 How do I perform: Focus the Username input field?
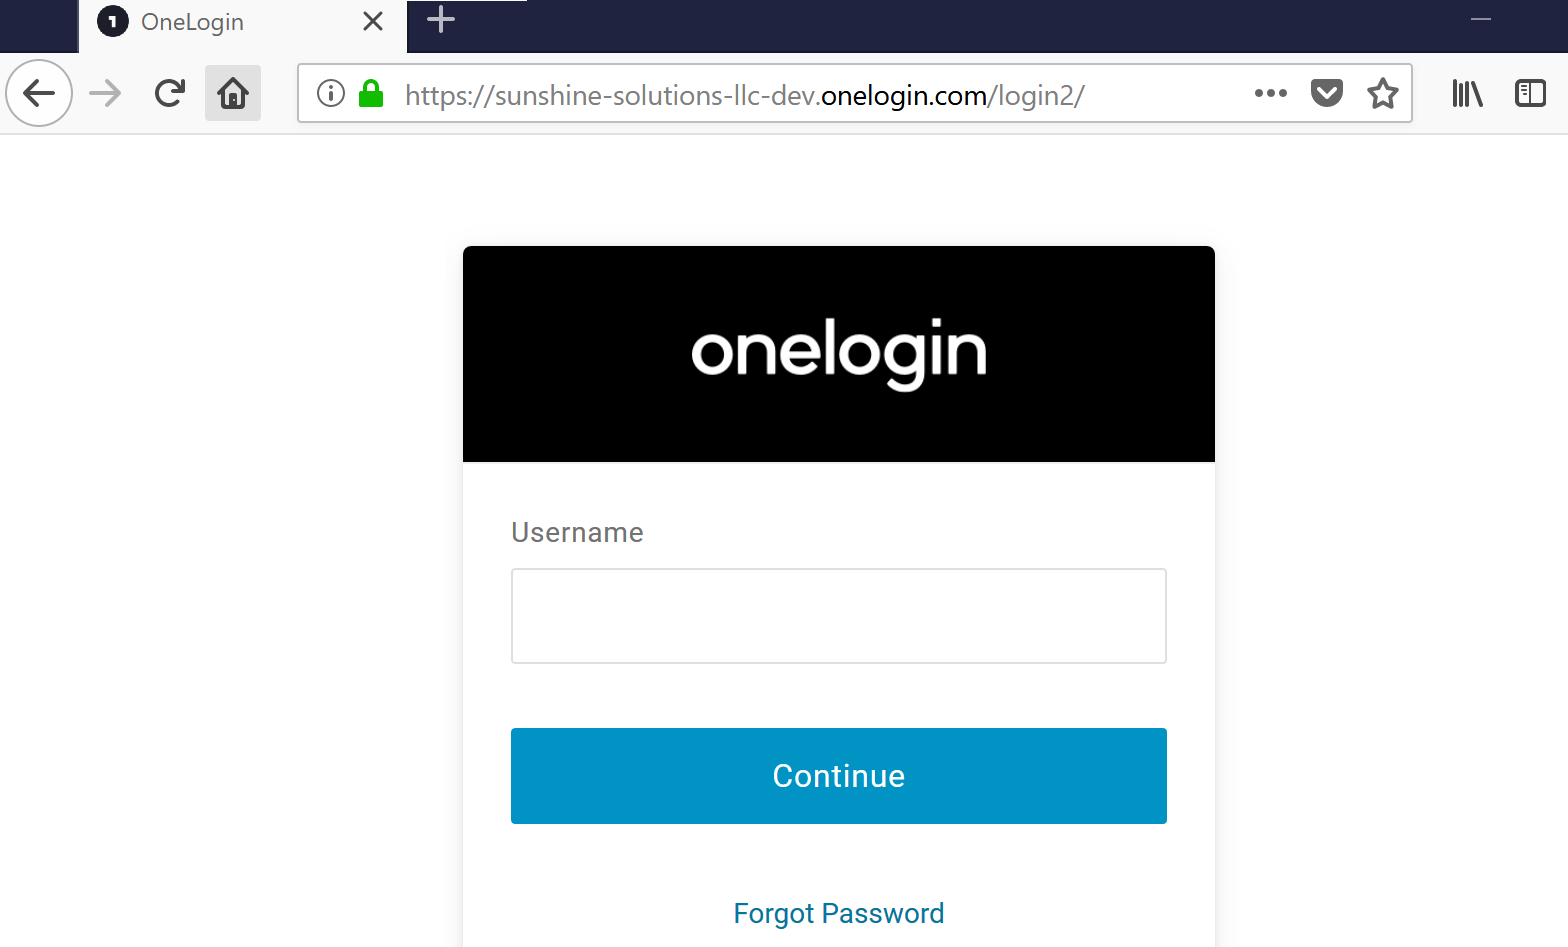coord(838,616)
